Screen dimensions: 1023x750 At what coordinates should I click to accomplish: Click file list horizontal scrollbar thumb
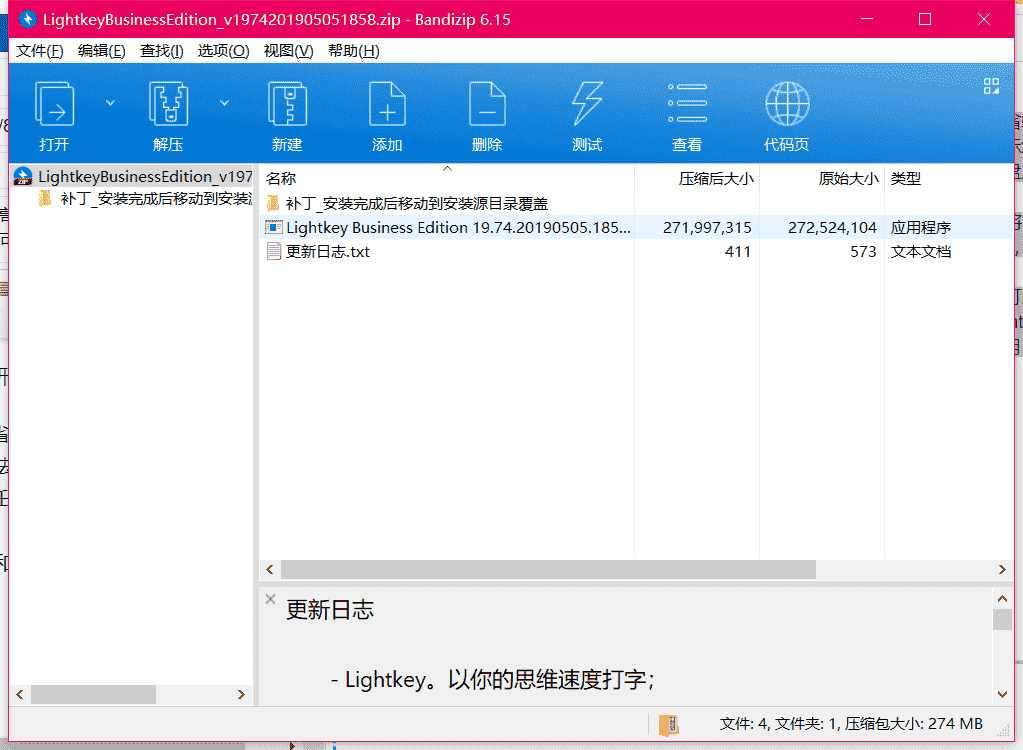(x=548, y=569)
